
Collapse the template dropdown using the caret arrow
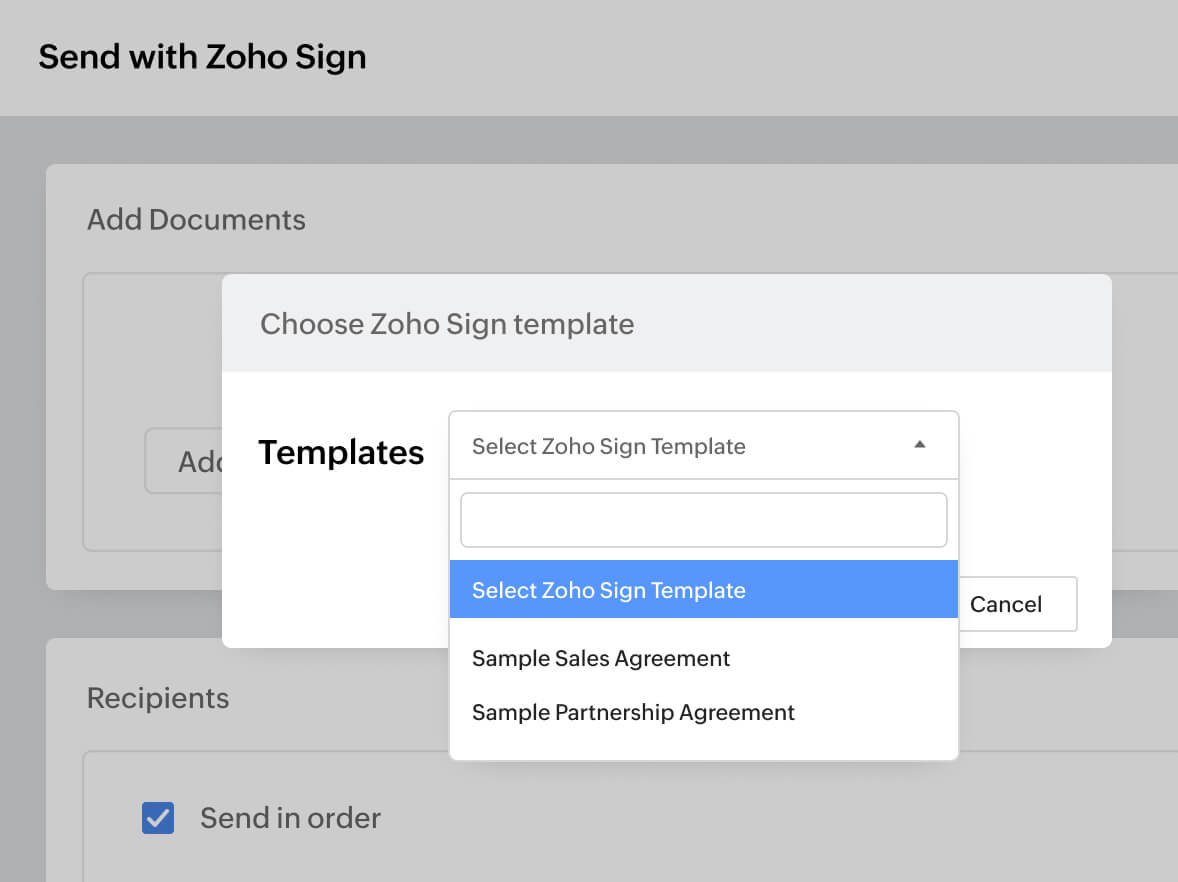click(x=920, y=445)
